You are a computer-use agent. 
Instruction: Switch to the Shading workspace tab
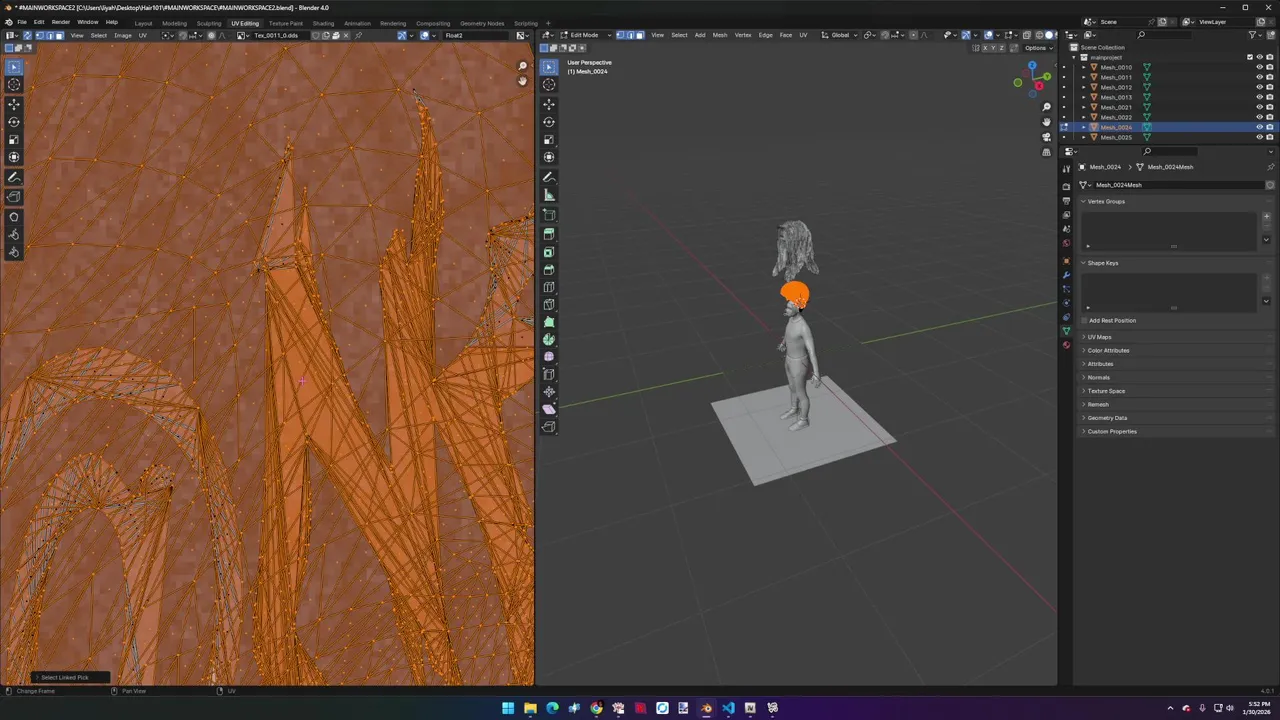(x=323, y=23)
